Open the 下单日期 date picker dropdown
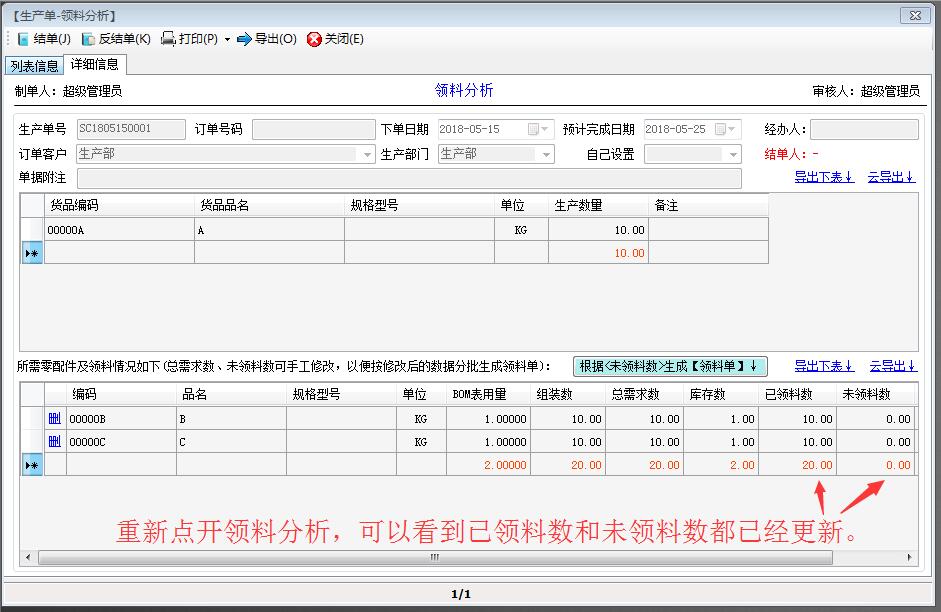 click(x=545, y=128)
